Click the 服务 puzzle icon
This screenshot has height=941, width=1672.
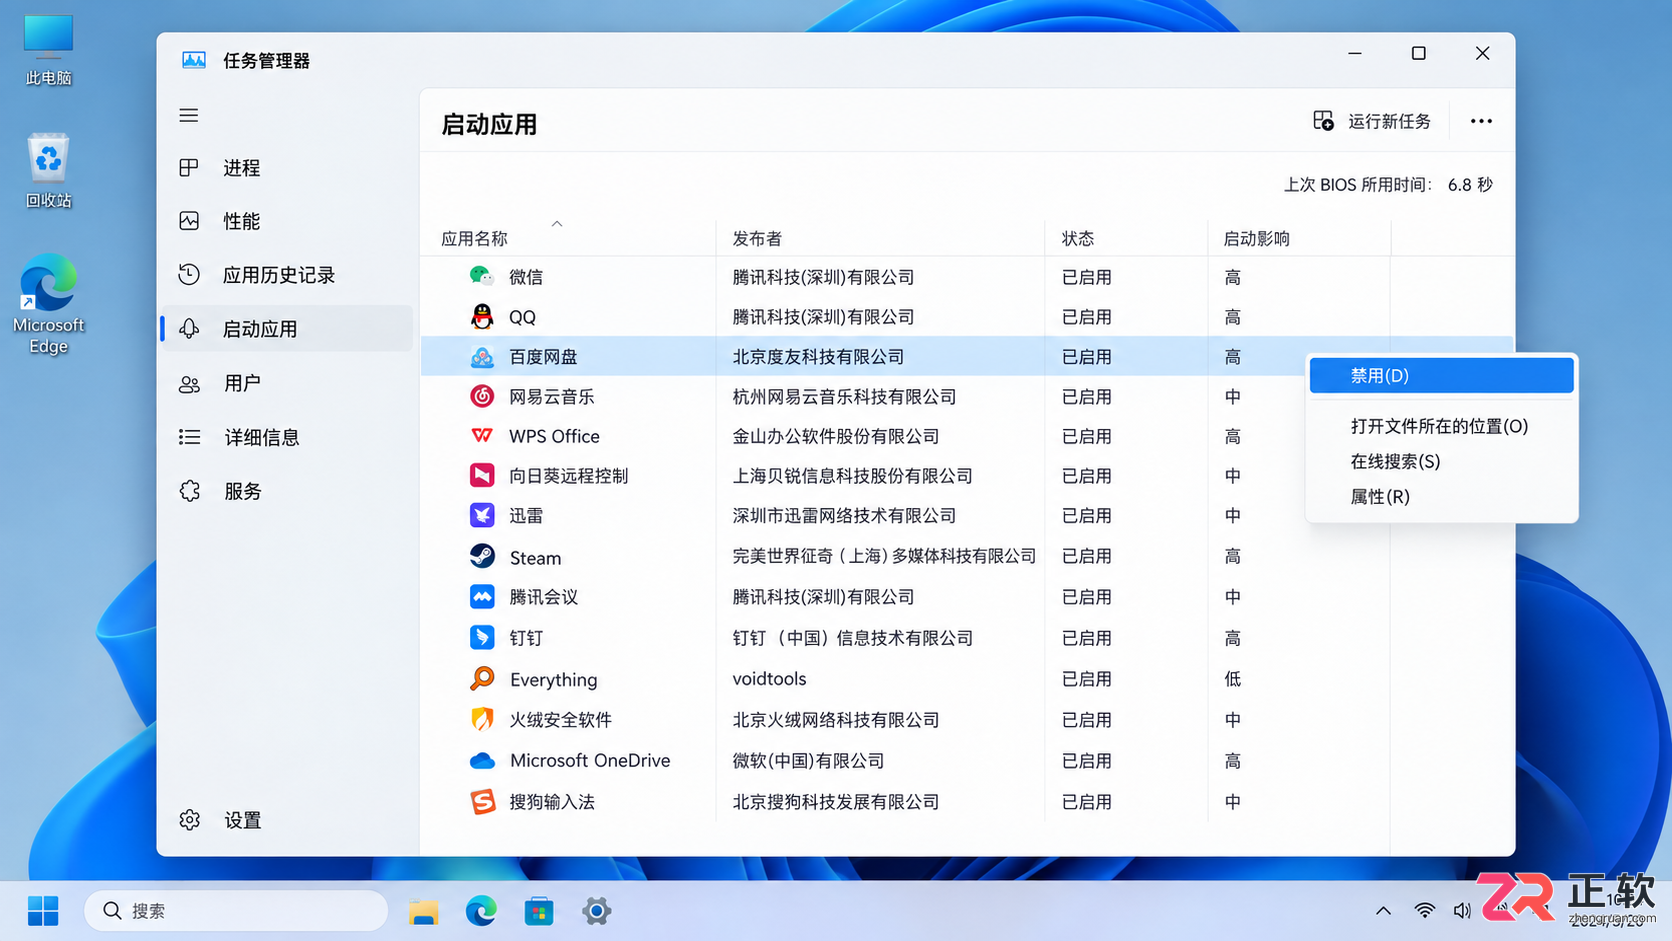tap(189, 491)
